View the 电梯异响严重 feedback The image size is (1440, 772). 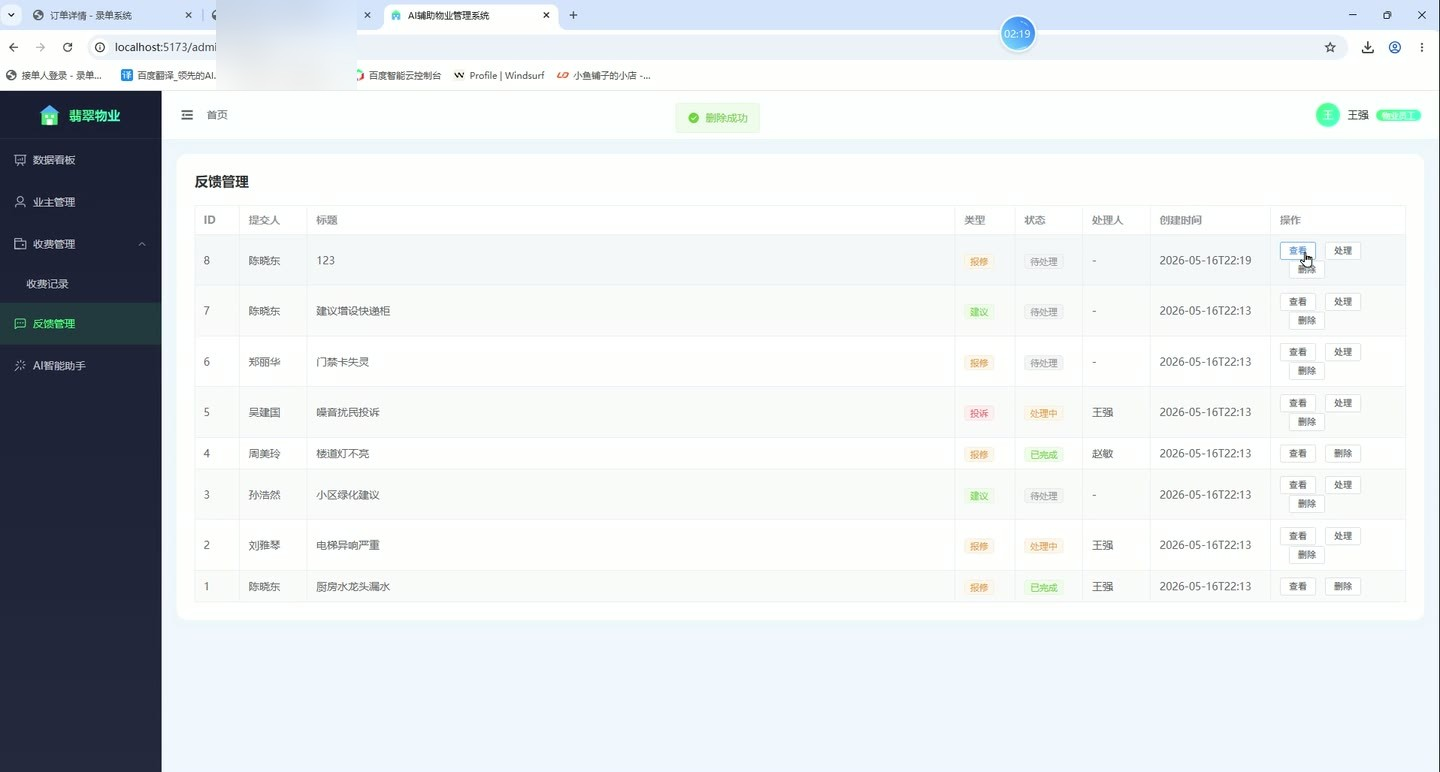coord(1298,536)
